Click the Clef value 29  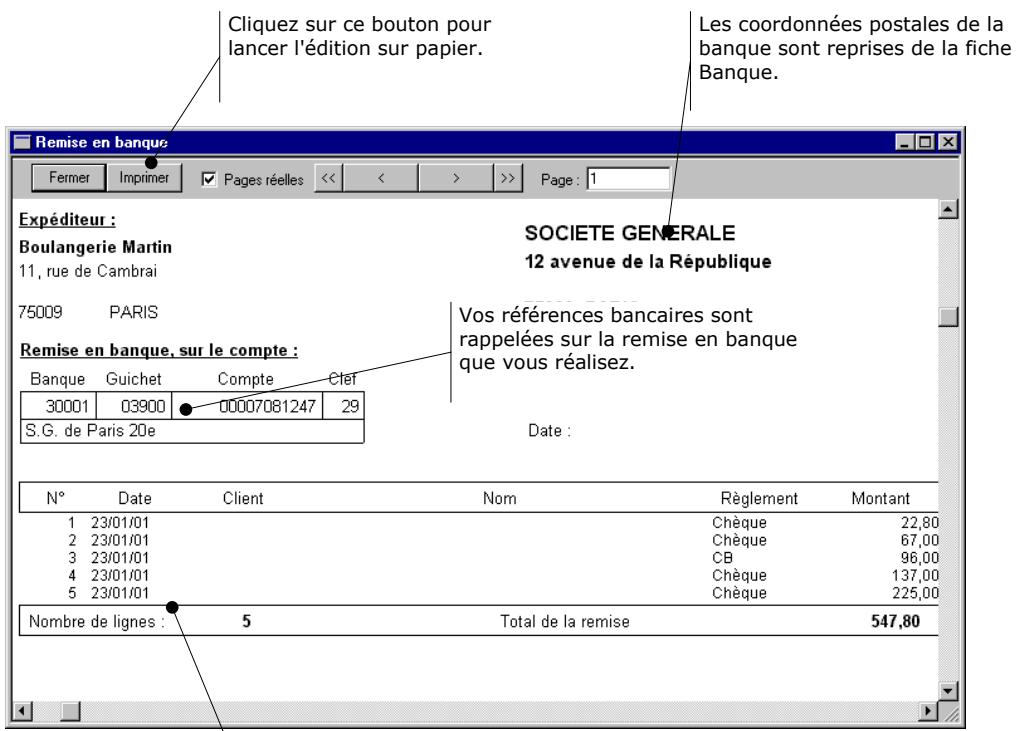coord(350,407)
